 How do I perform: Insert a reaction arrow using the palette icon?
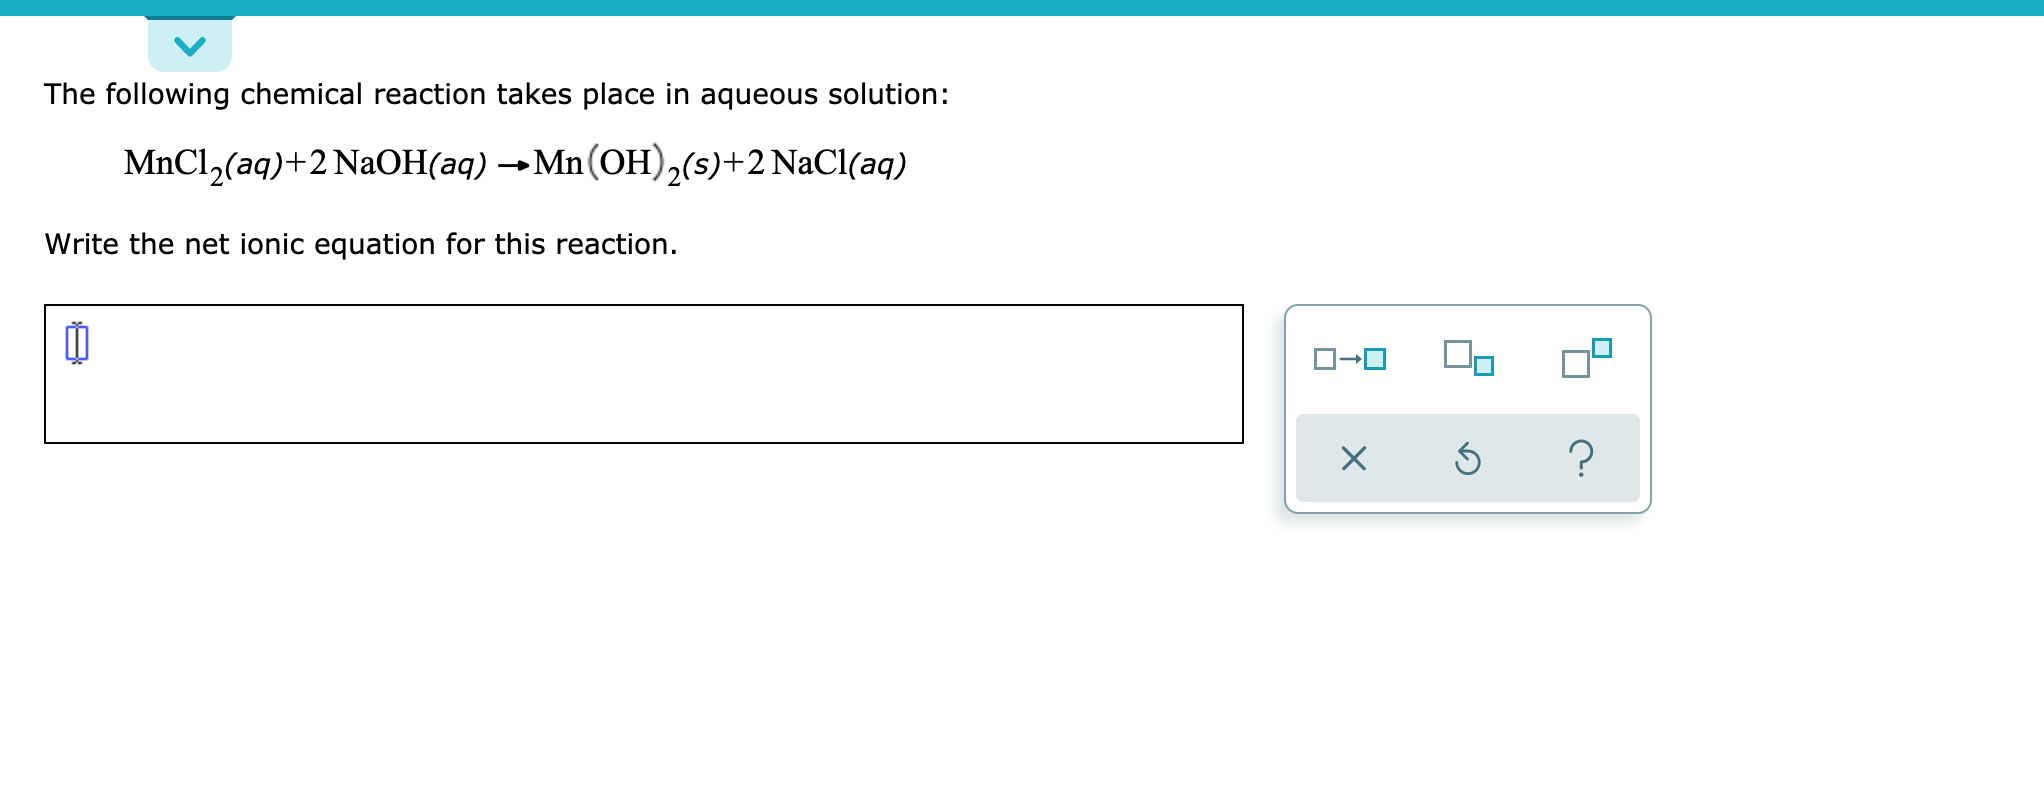pyautogui.click(x=1350, y=356)
